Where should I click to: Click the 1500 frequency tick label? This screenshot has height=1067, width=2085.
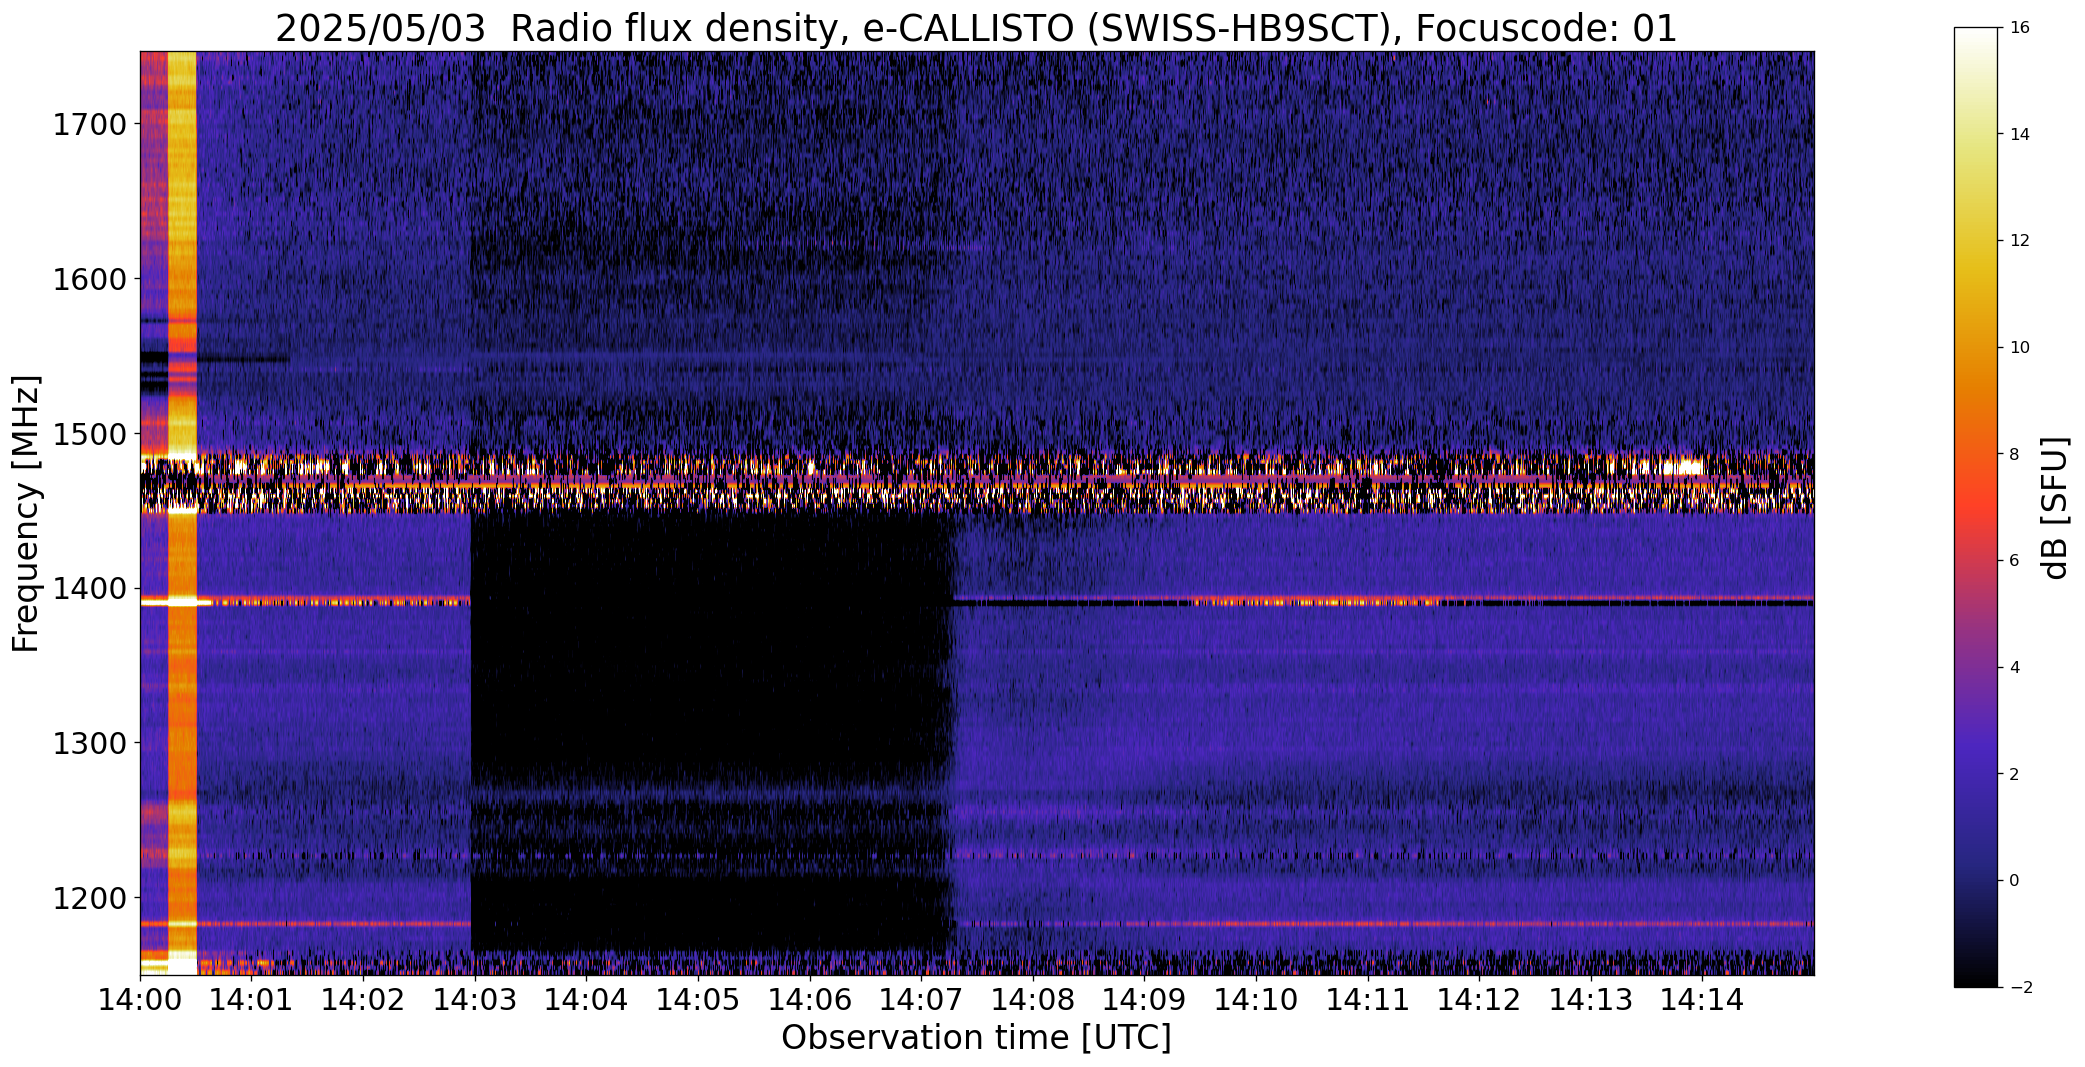(90, 434)
